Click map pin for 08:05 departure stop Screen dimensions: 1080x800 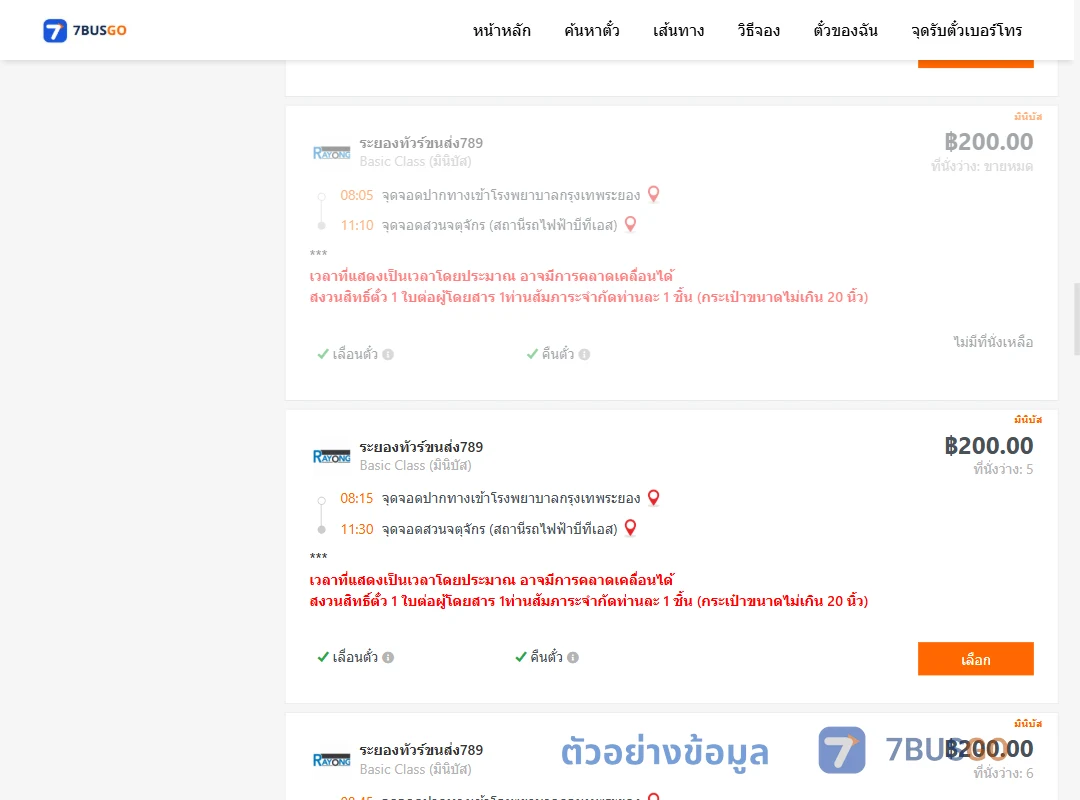click(654, 194)
